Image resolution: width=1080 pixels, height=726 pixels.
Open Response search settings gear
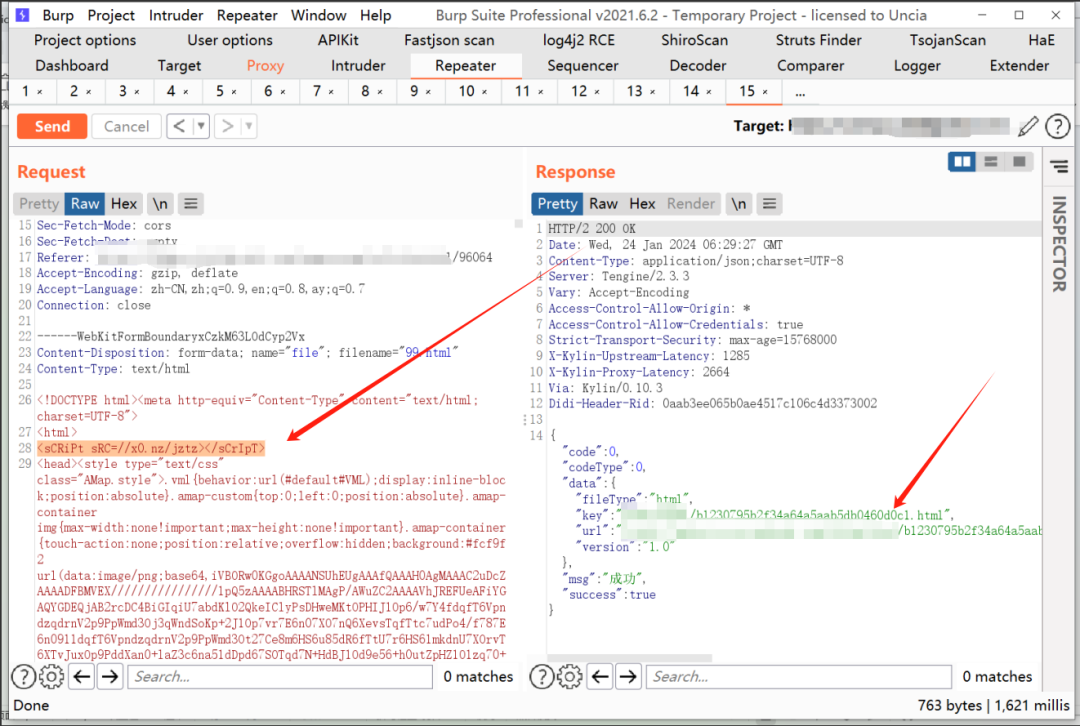coord(570,676)
